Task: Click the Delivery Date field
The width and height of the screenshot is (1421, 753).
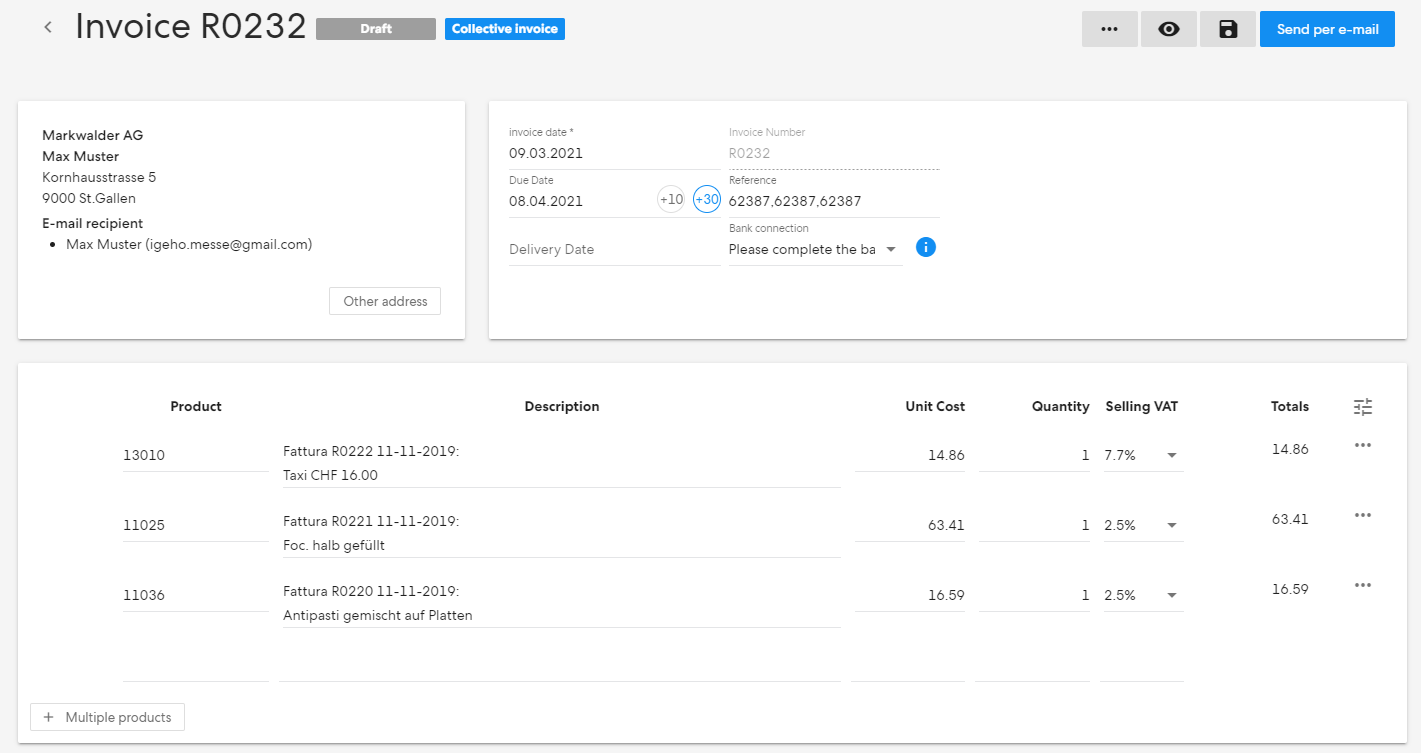Action: [614, 250]
